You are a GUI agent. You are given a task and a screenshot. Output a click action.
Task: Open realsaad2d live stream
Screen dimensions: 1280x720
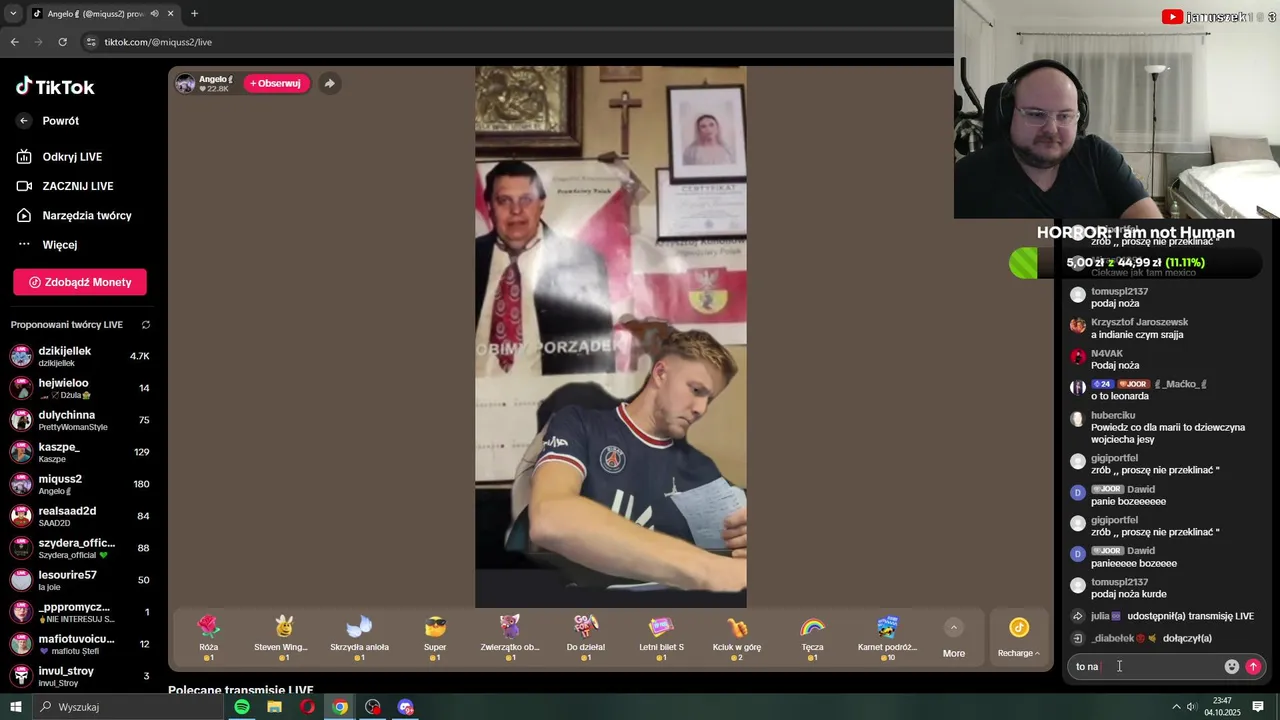click(80, 516)
